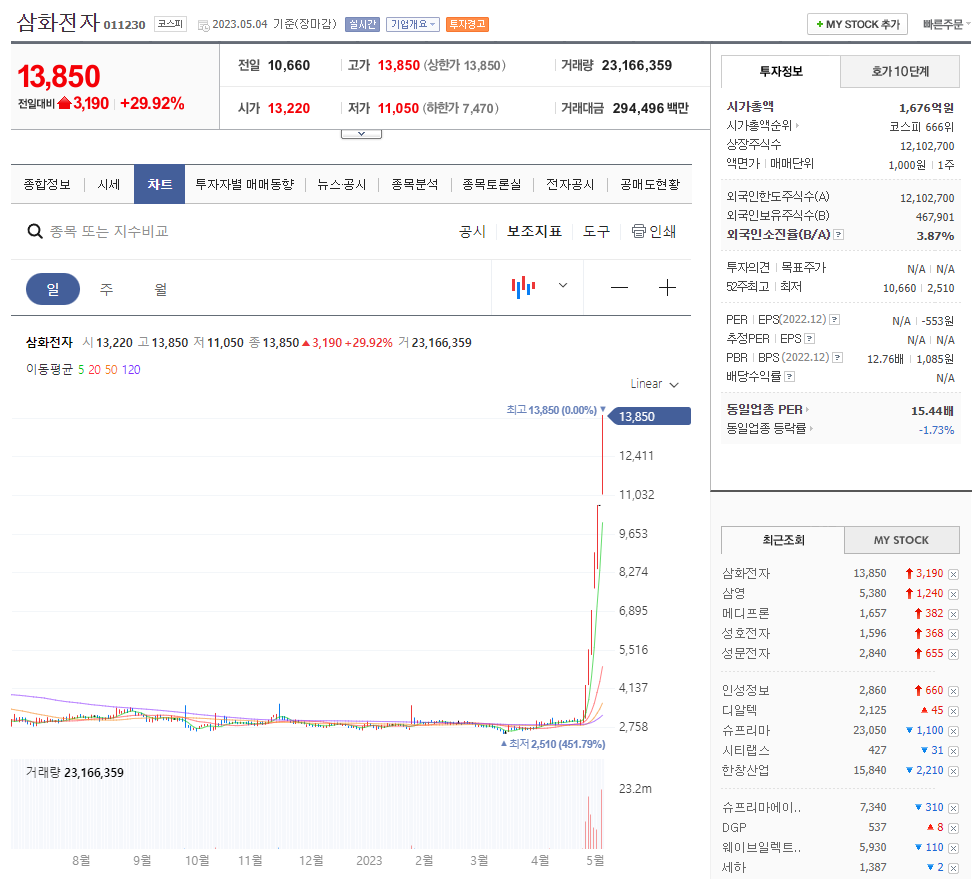This screenshot has width=980, height=879.
Task: Switch to 종목분석 tab
Action: 415,184
